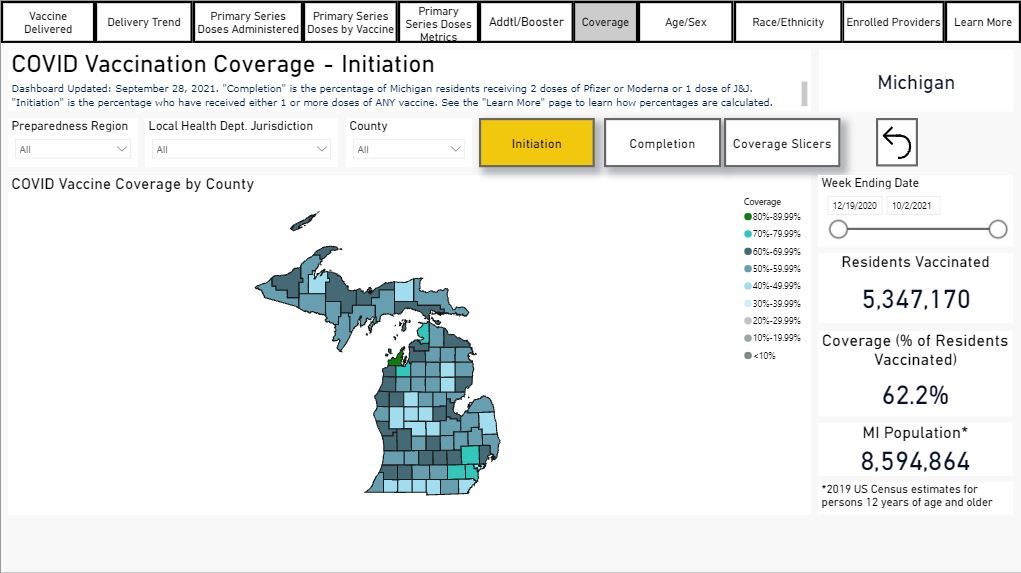The height and width of the screenshot is (573, 1021).
Task: Open the Age/Sex tab
Action: 686,22
